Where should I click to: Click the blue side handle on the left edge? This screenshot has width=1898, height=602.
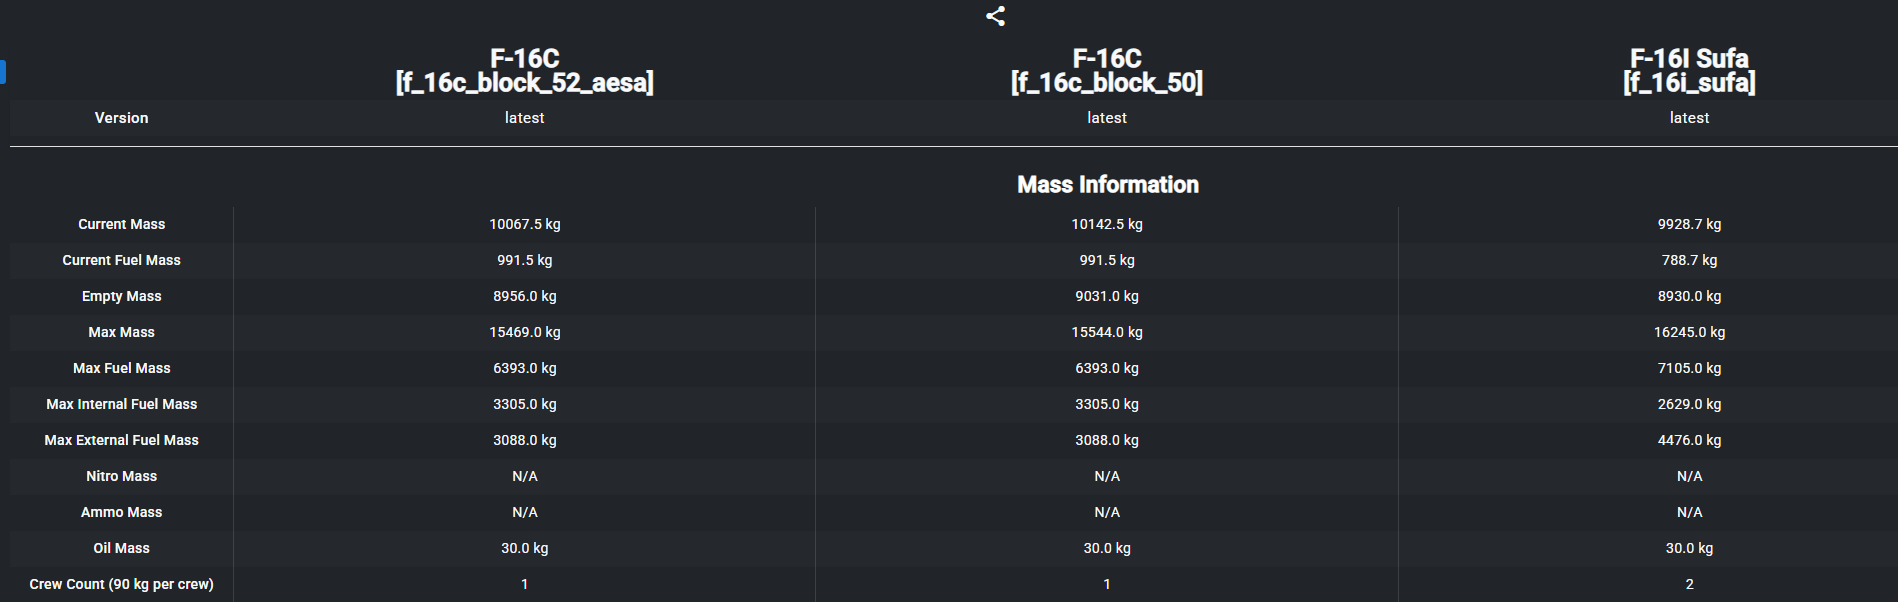pos(3,72)
